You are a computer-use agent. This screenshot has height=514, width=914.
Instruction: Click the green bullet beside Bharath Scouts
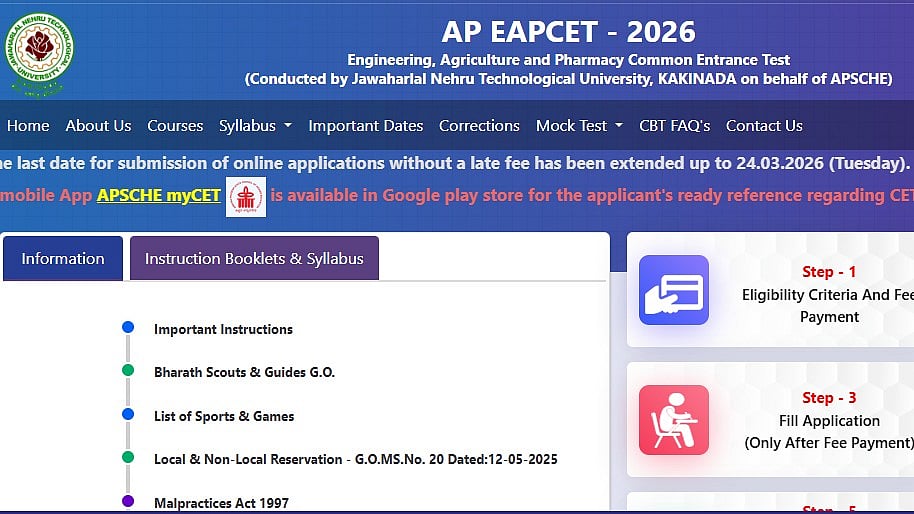click(128, 371)
